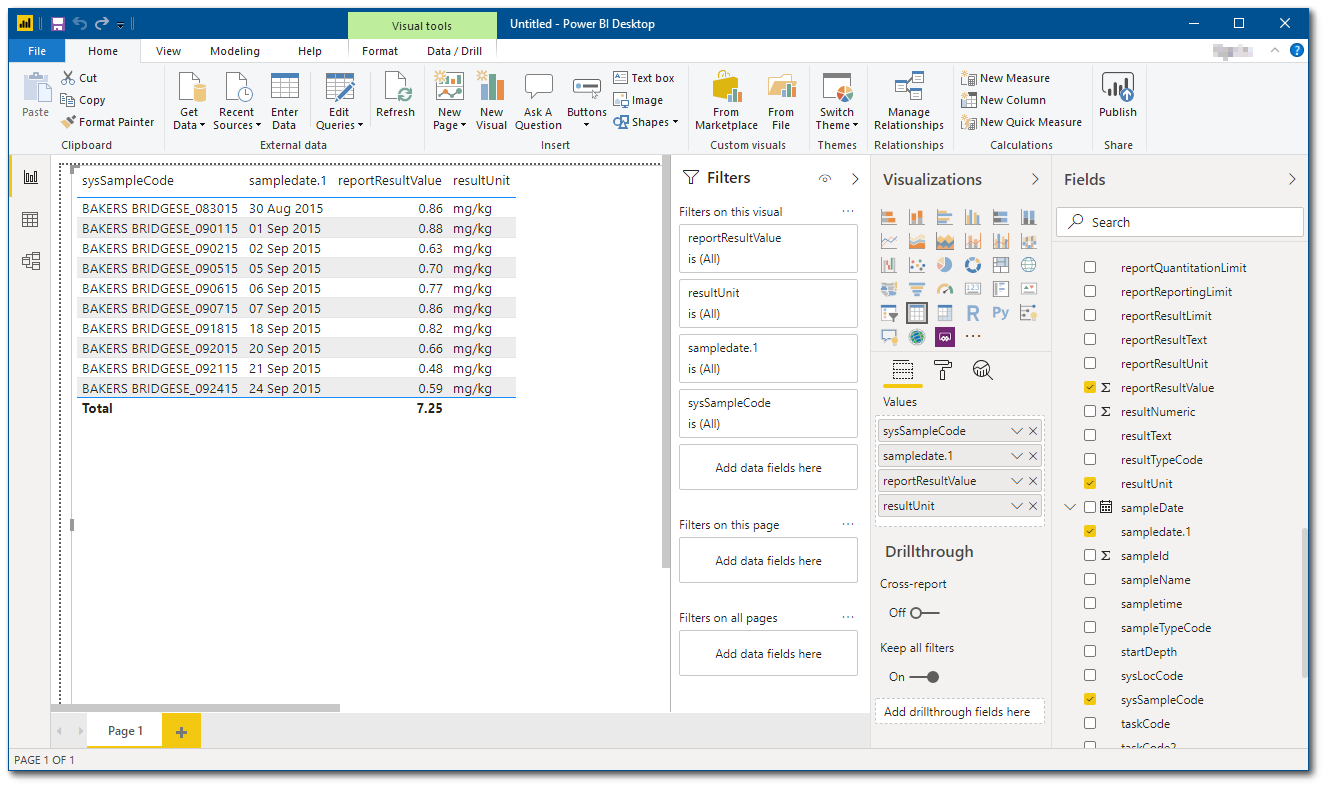
Task: Select the gauge visualization icon
Action: click(945, 289)
